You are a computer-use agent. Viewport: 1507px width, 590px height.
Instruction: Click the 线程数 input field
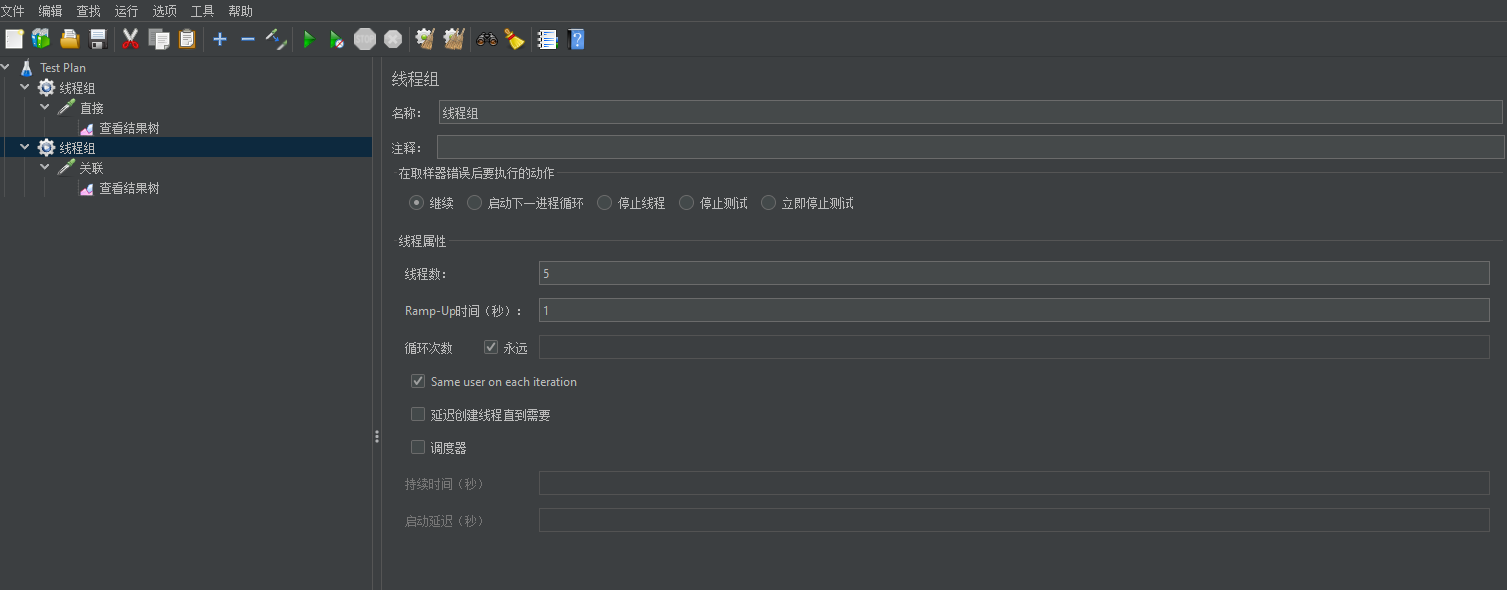[x=1013, y=273]
